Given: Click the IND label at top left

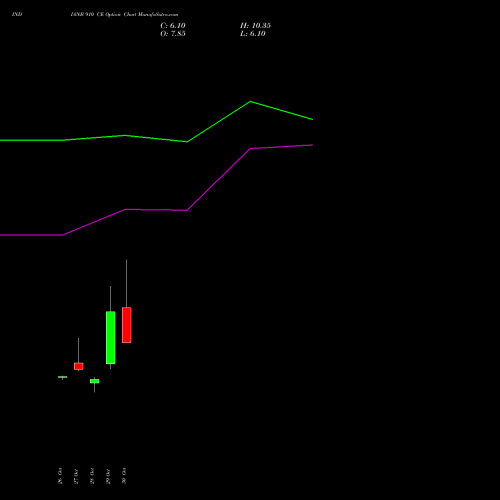Looking at the screenshot, I should point(17,14).
